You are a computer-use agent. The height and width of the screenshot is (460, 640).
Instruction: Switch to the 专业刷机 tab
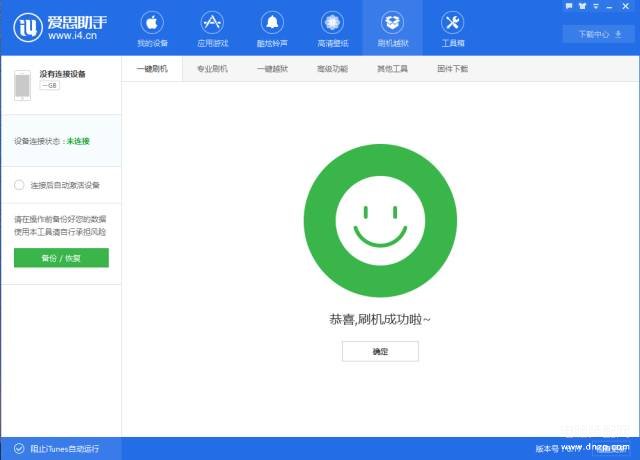(x=212, y=69)
